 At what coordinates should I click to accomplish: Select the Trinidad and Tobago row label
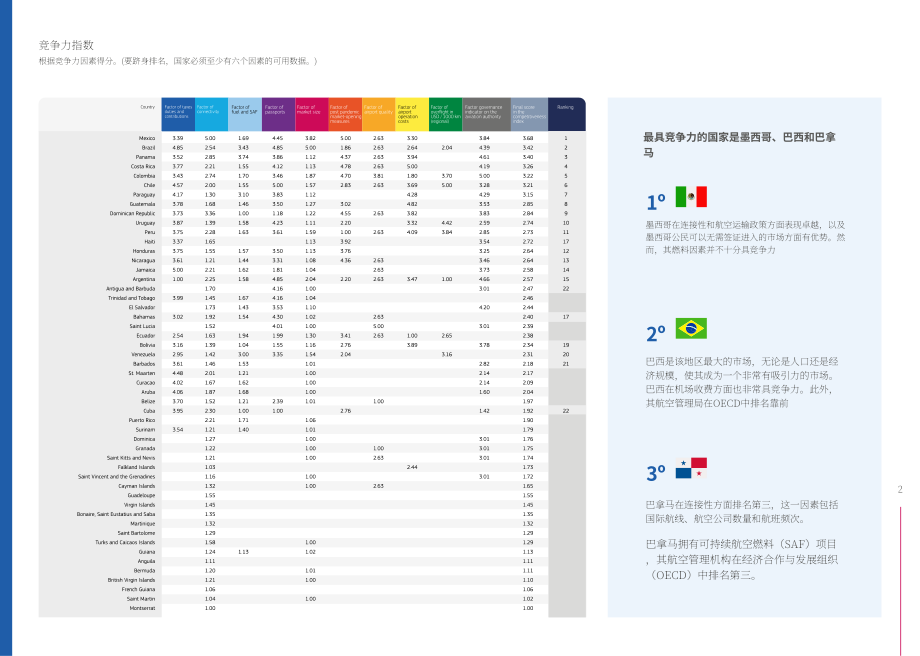131,298
